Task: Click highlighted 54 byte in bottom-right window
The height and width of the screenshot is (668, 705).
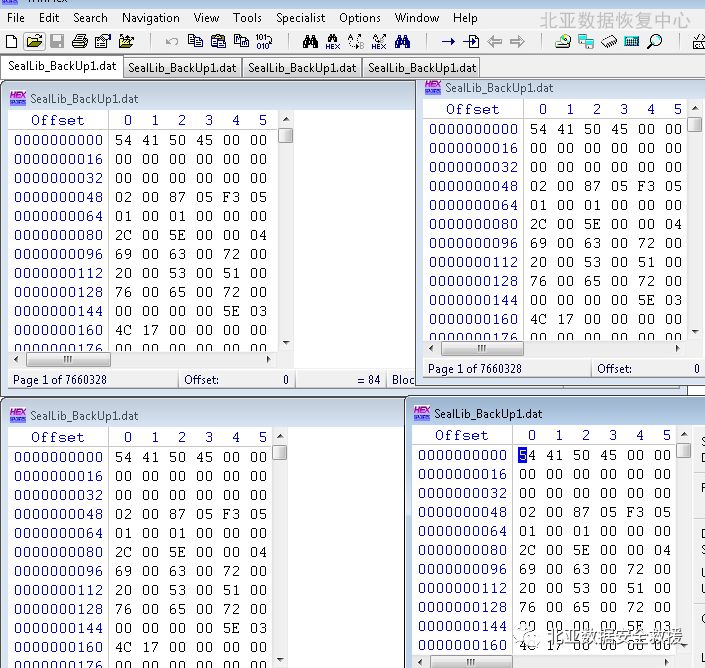Action: point(527,455)
